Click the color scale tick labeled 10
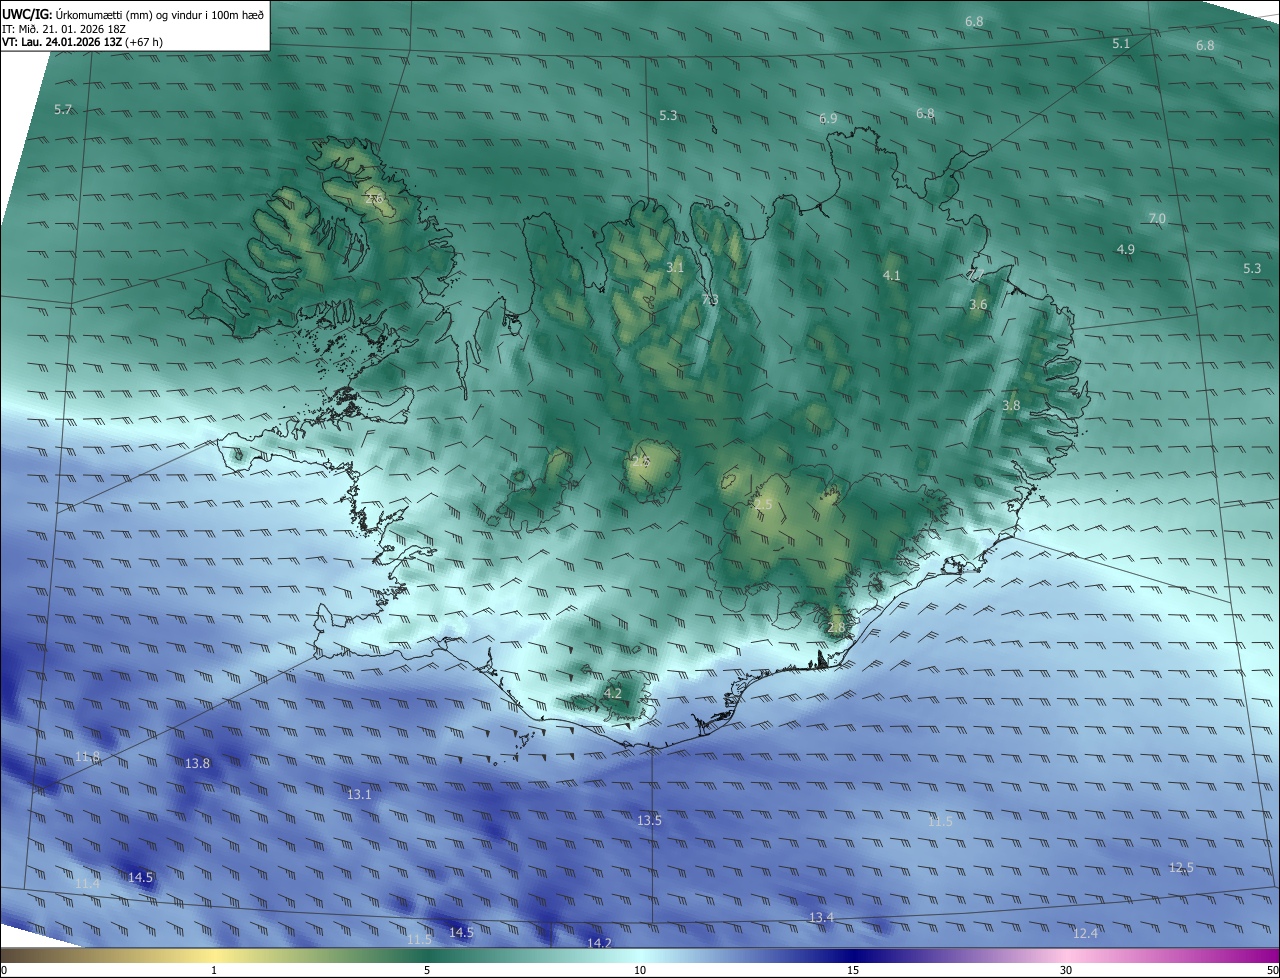 [640, 970]
